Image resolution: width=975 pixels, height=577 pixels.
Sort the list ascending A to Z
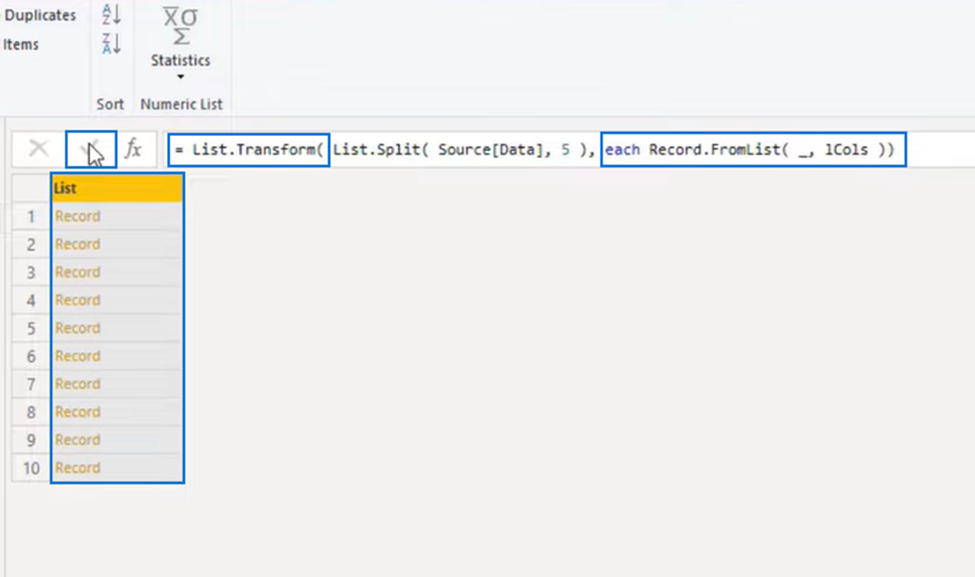[x=111, y=14]
